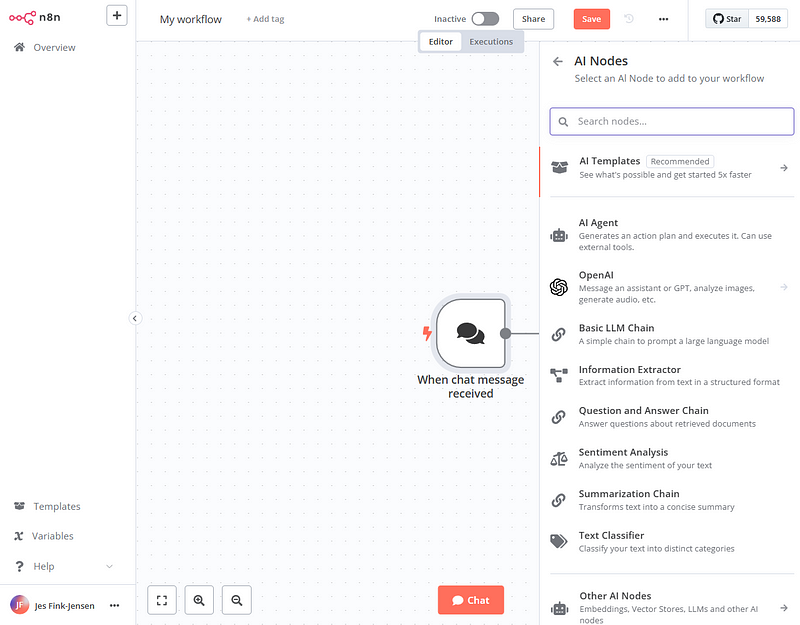This screenshot has width=800, height=625.
Task: Add the Sentiment Analysis node
Action: coord(671,458)
